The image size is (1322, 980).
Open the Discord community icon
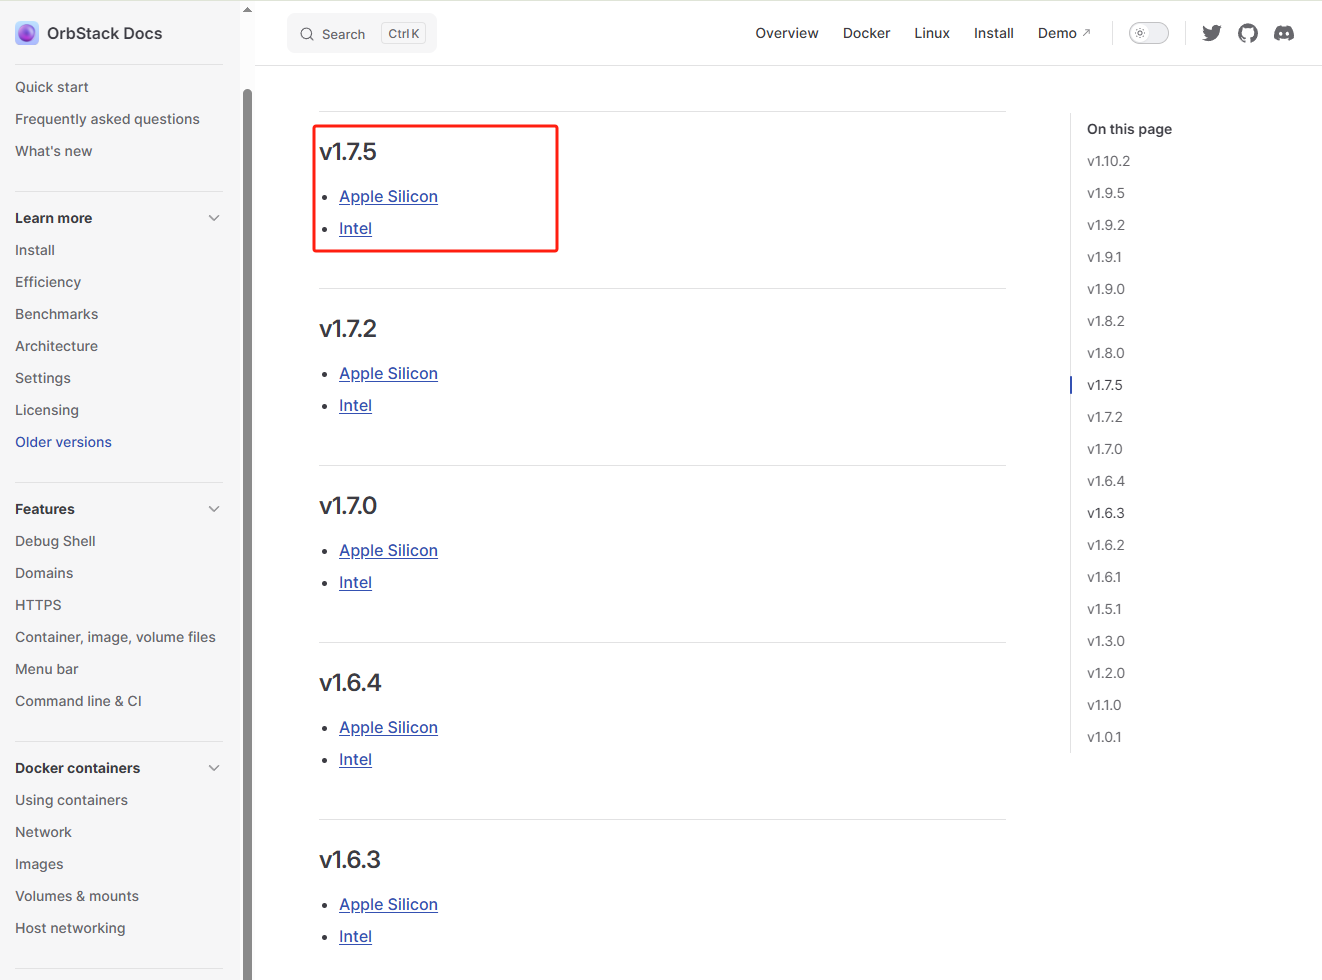[1284, 33]
